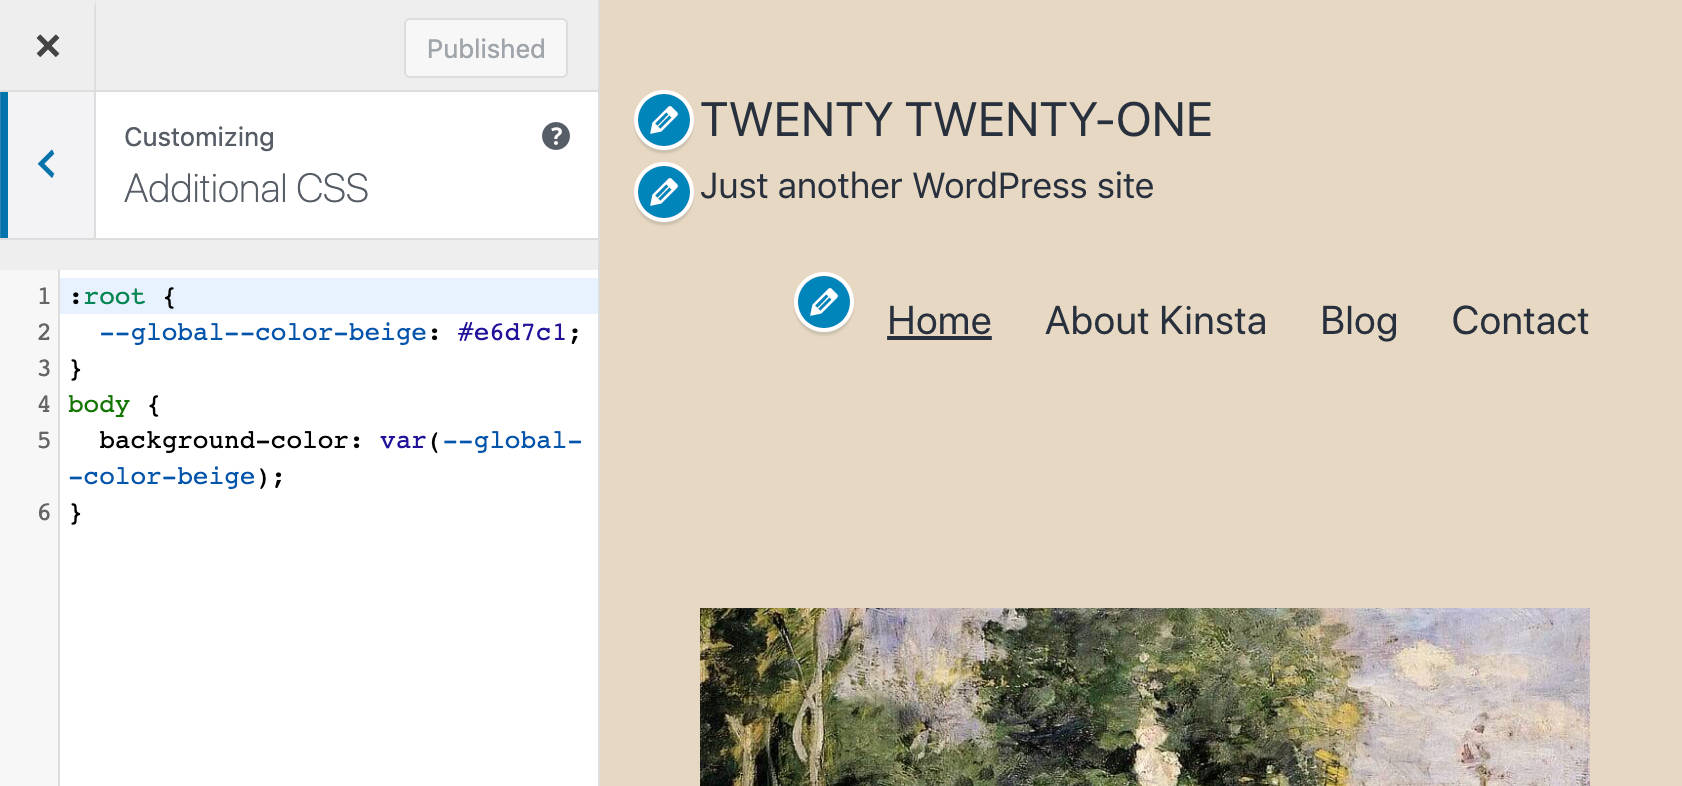1682x786 pixels.
Task: Click the pencil edit icon beside the tagline
Action: [664, 192]
